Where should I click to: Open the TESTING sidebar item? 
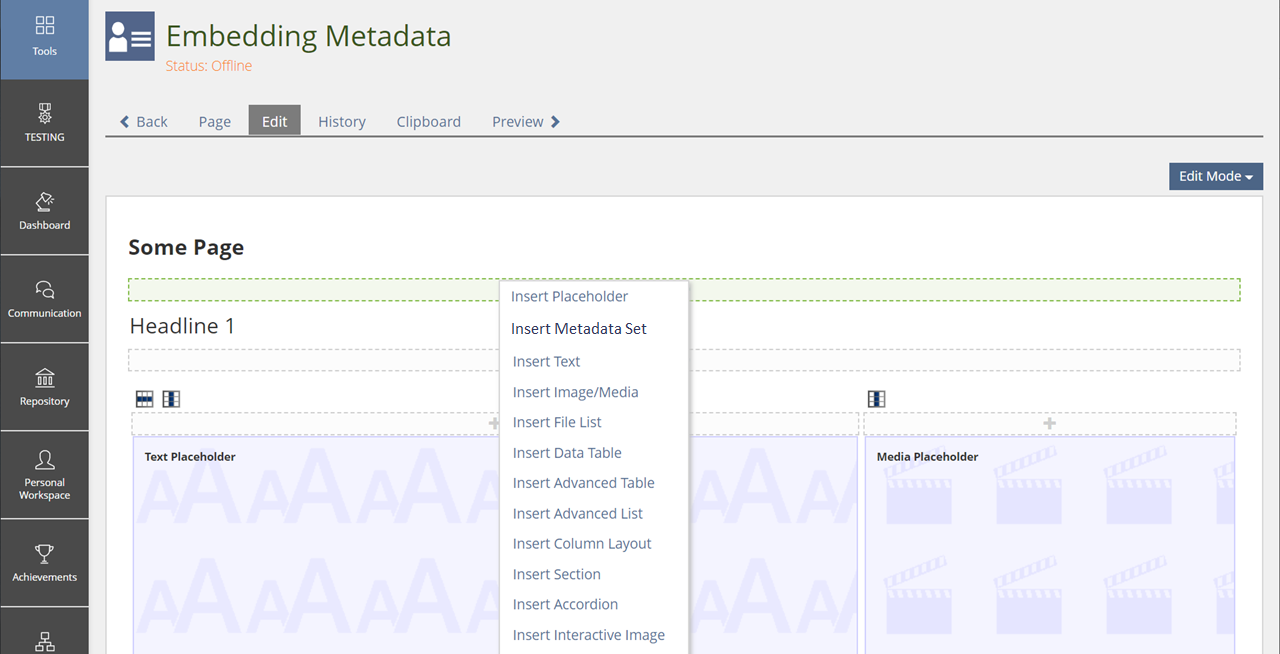44,122
